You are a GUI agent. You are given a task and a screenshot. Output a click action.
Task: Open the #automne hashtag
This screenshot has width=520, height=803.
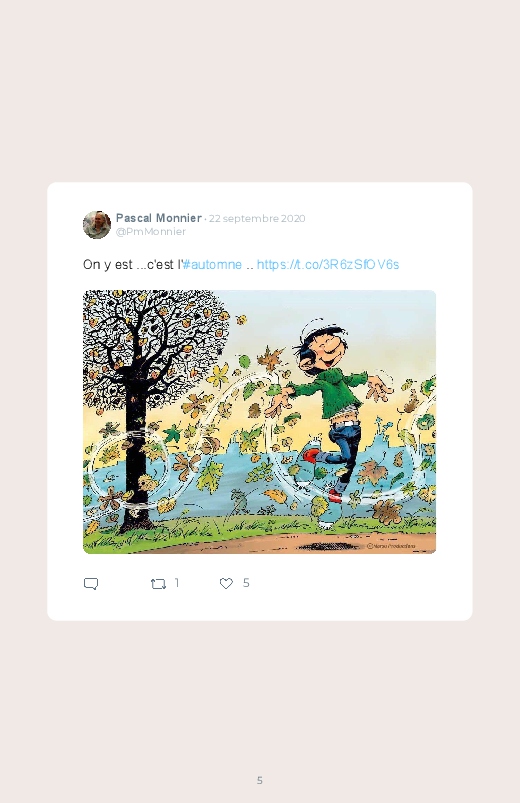pos(212,264)
